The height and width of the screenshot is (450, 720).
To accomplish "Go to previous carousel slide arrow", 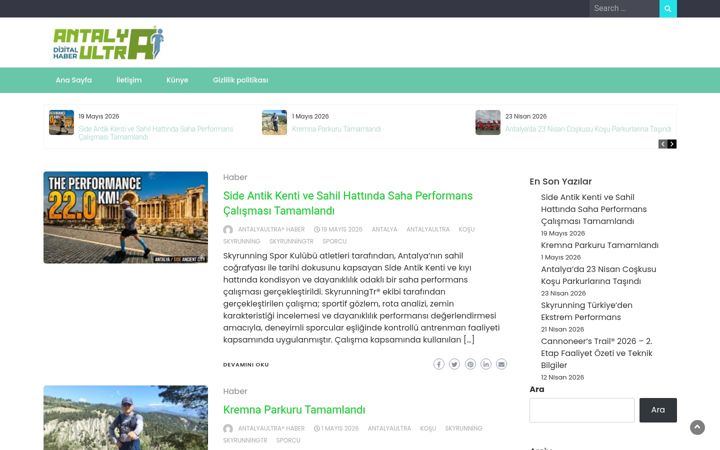I will (x=663, y=144).
